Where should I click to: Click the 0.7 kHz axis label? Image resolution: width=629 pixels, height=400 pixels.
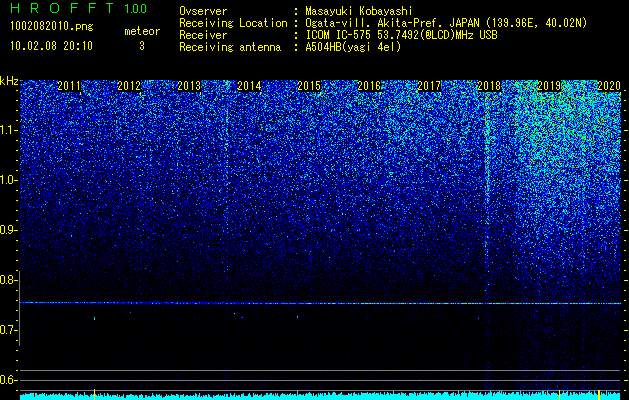click(x=8, y=330)
